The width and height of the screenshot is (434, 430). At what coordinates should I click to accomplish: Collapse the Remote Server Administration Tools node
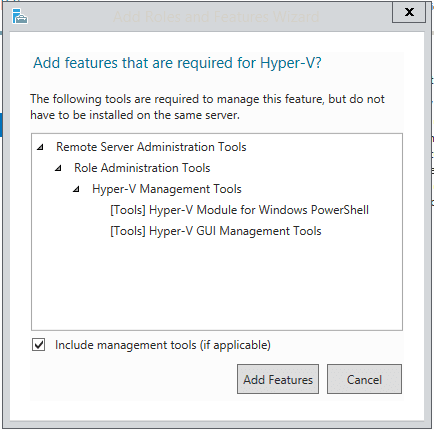[40, 147]
